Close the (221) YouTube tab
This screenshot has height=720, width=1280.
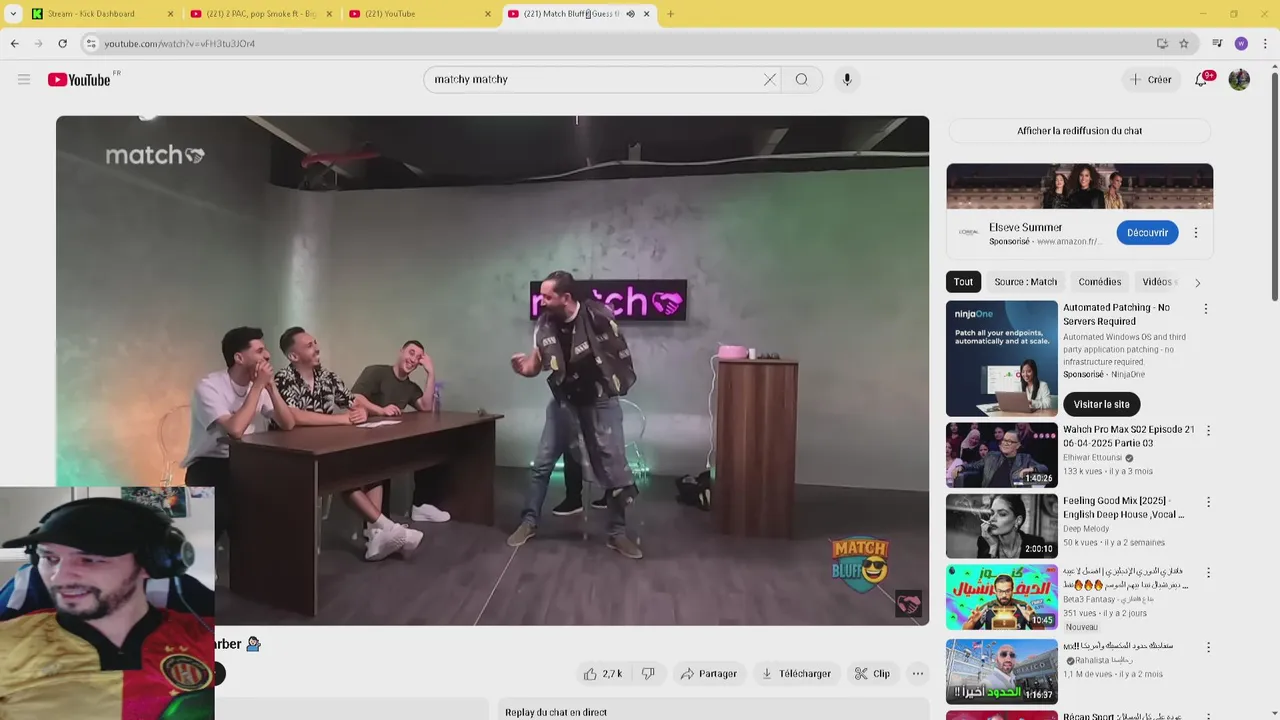click(x=488, y=14)
